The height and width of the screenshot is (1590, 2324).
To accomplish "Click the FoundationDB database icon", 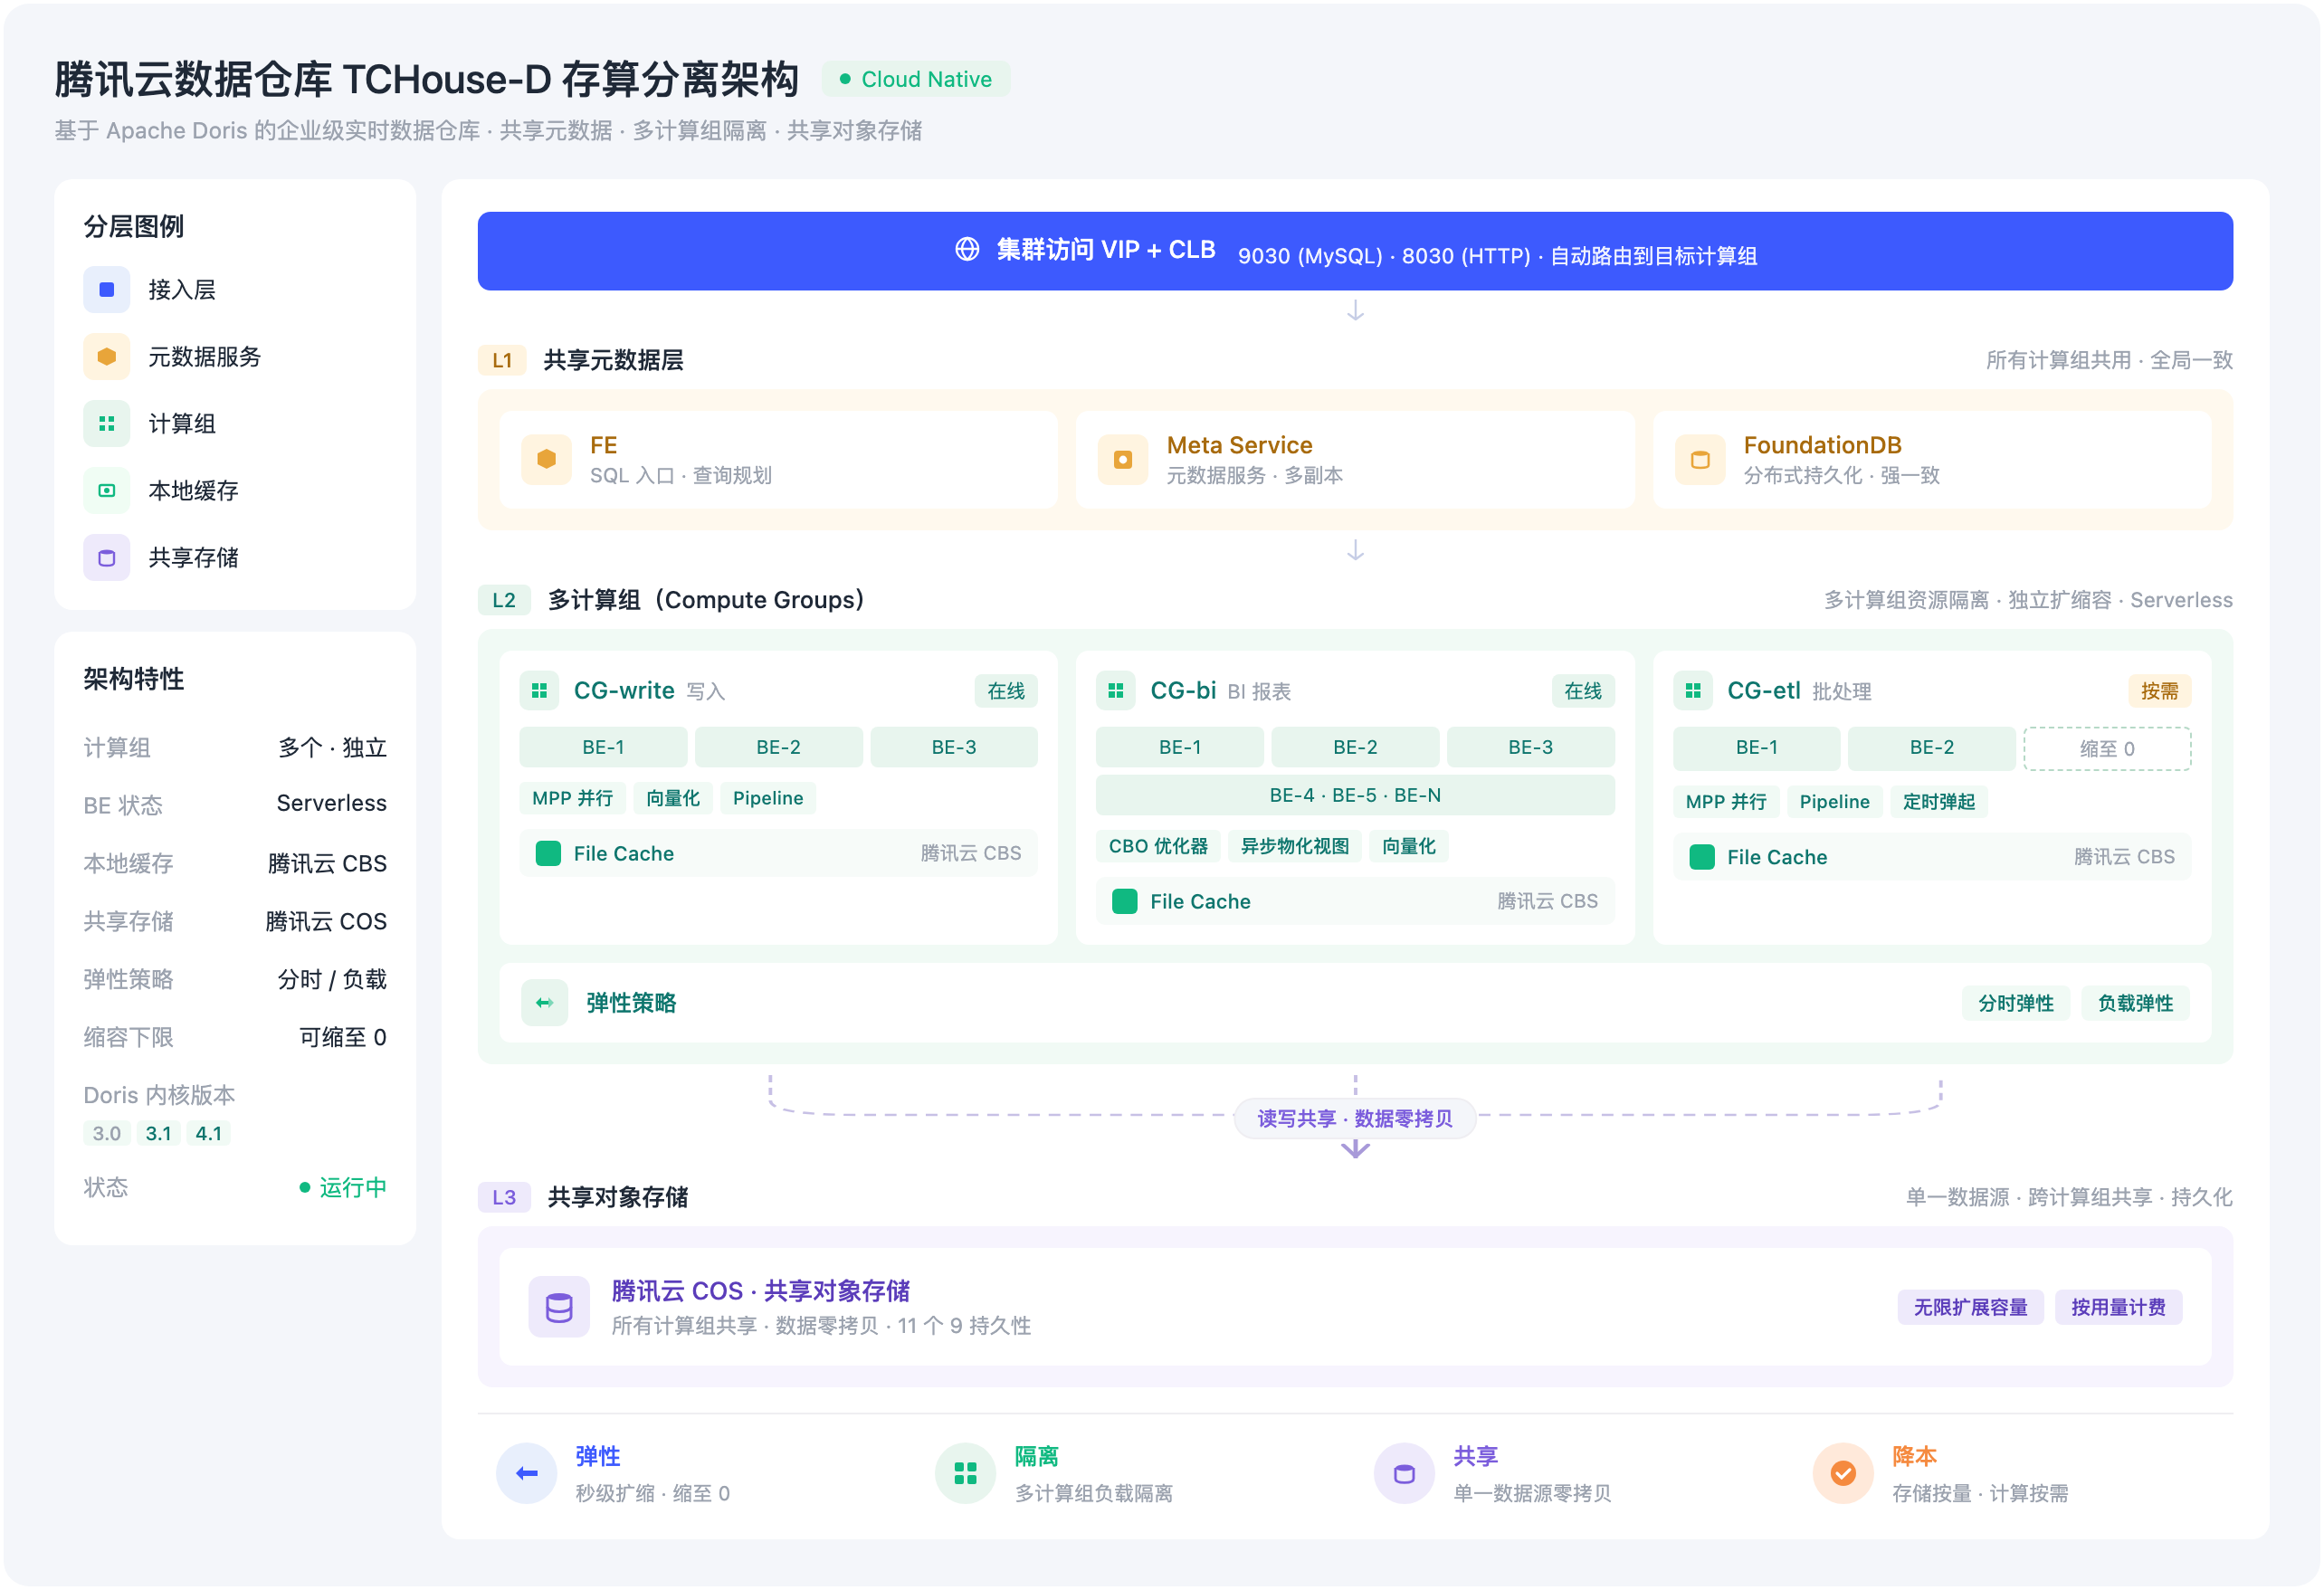I will pyautogui.click(x=1700, y=460).
